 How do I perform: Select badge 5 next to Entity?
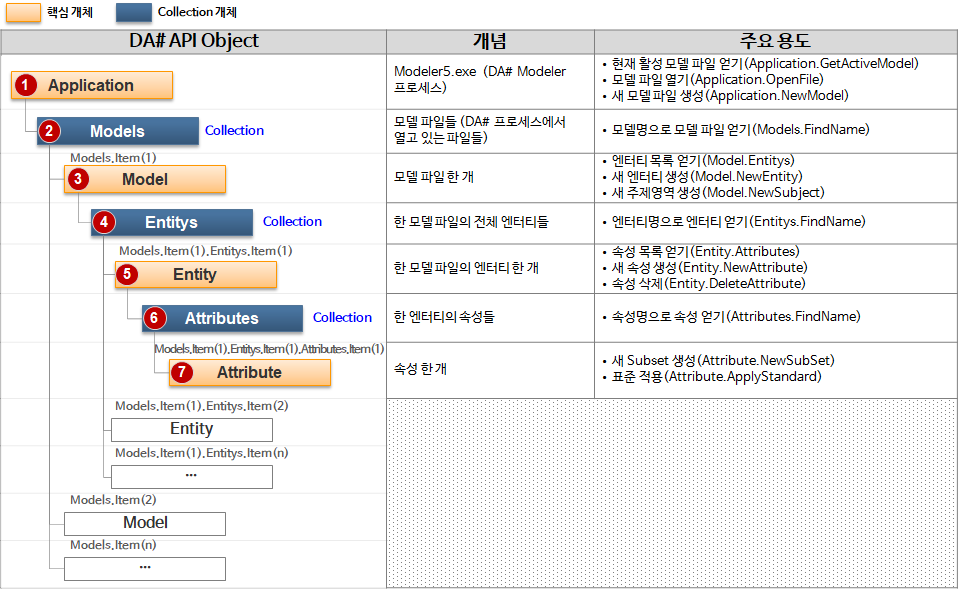pos(128,275)
